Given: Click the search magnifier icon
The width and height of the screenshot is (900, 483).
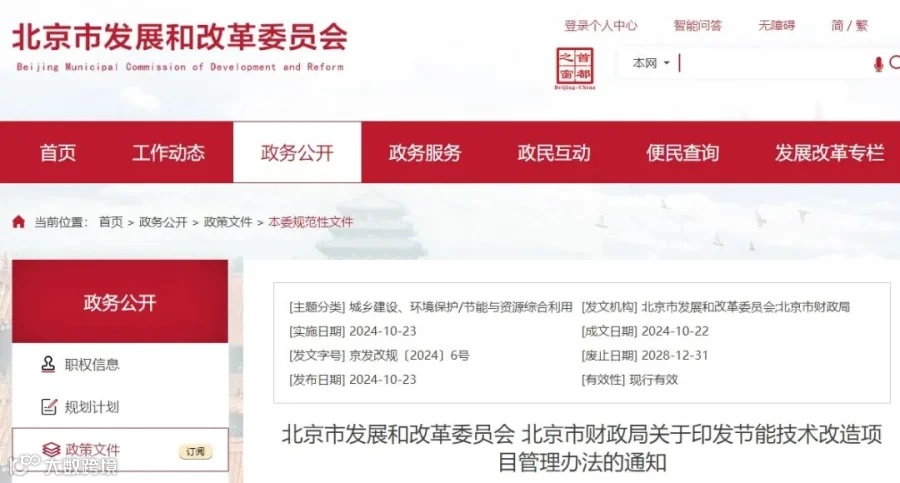Looking at the screenshot, I should point(895,63).
